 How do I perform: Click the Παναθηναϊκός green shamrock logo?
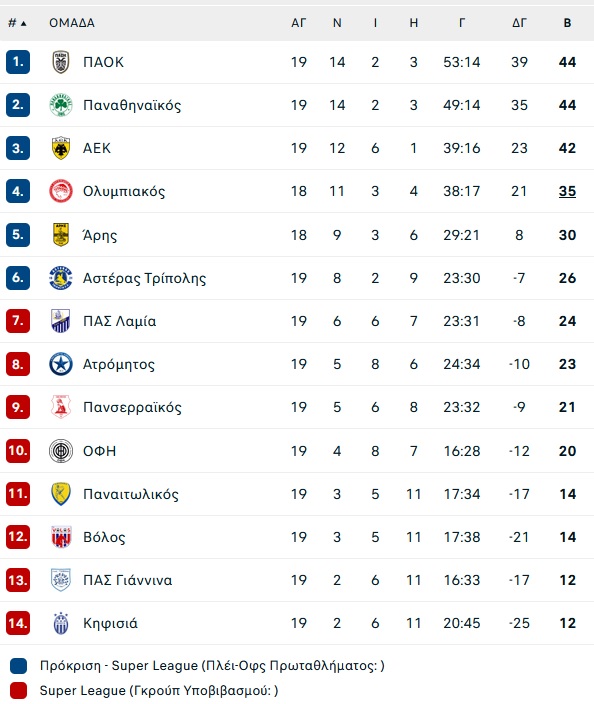(61, 105)
